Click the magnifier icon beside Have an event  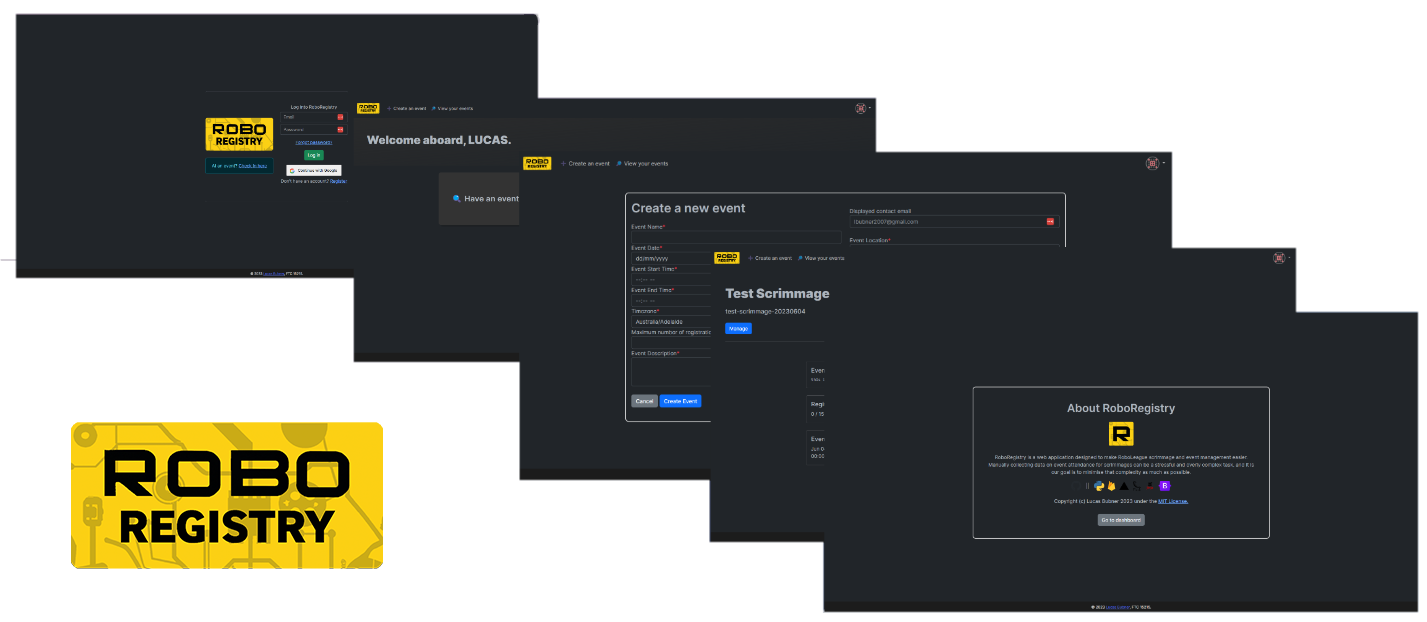point(457,198)
